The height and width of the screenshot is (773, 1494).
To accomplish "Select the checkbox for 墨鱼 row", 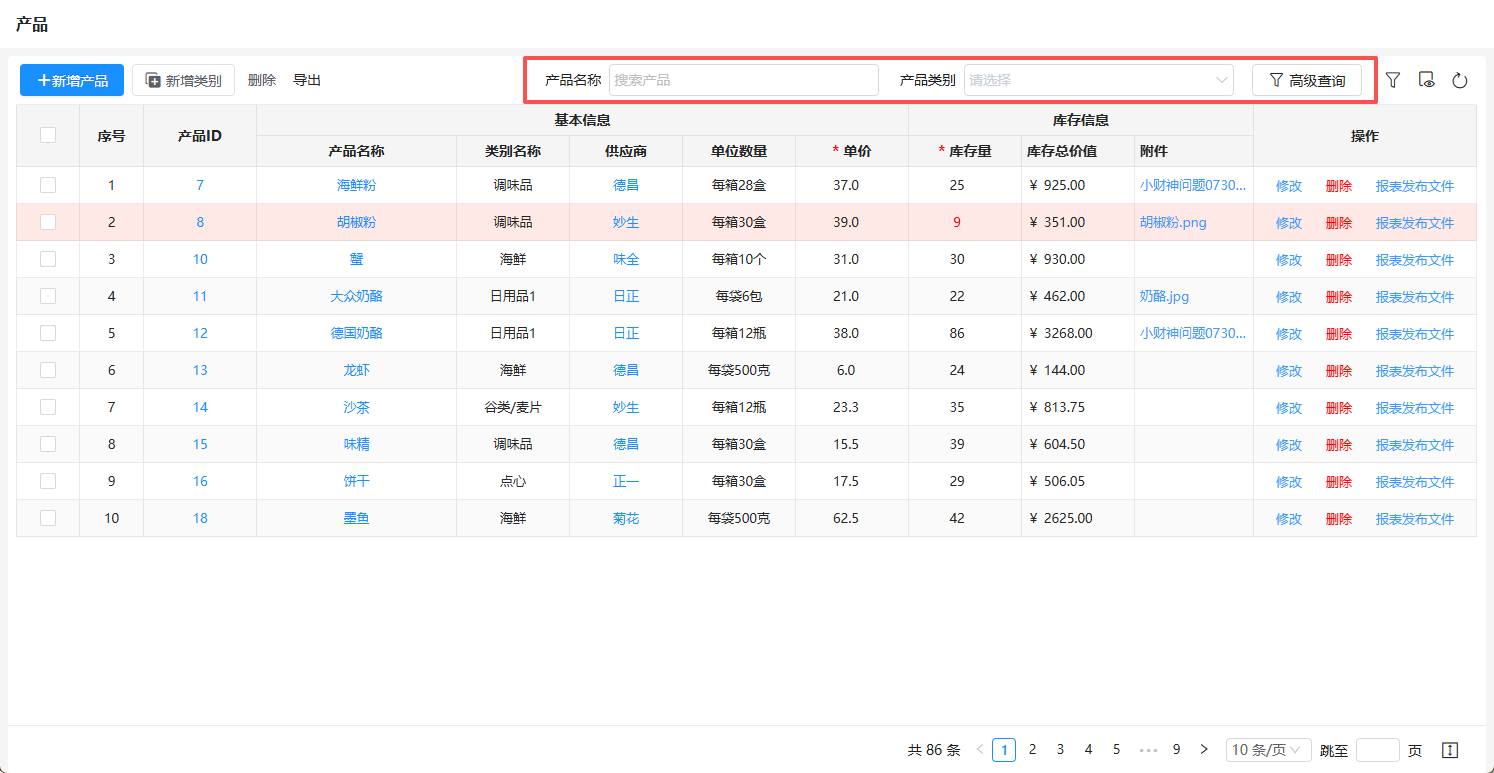I will click(x=48, y=518).
